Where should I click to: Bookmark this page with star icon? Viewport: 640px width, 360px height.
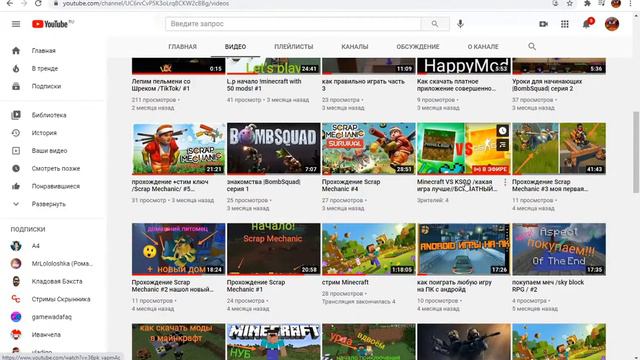569,3
